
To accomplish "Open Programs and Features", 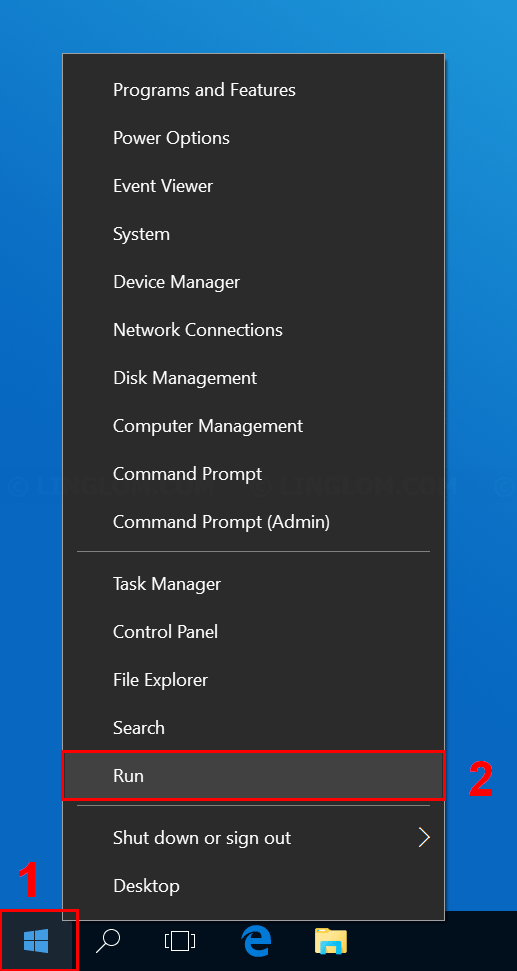I will coord(253,90).
